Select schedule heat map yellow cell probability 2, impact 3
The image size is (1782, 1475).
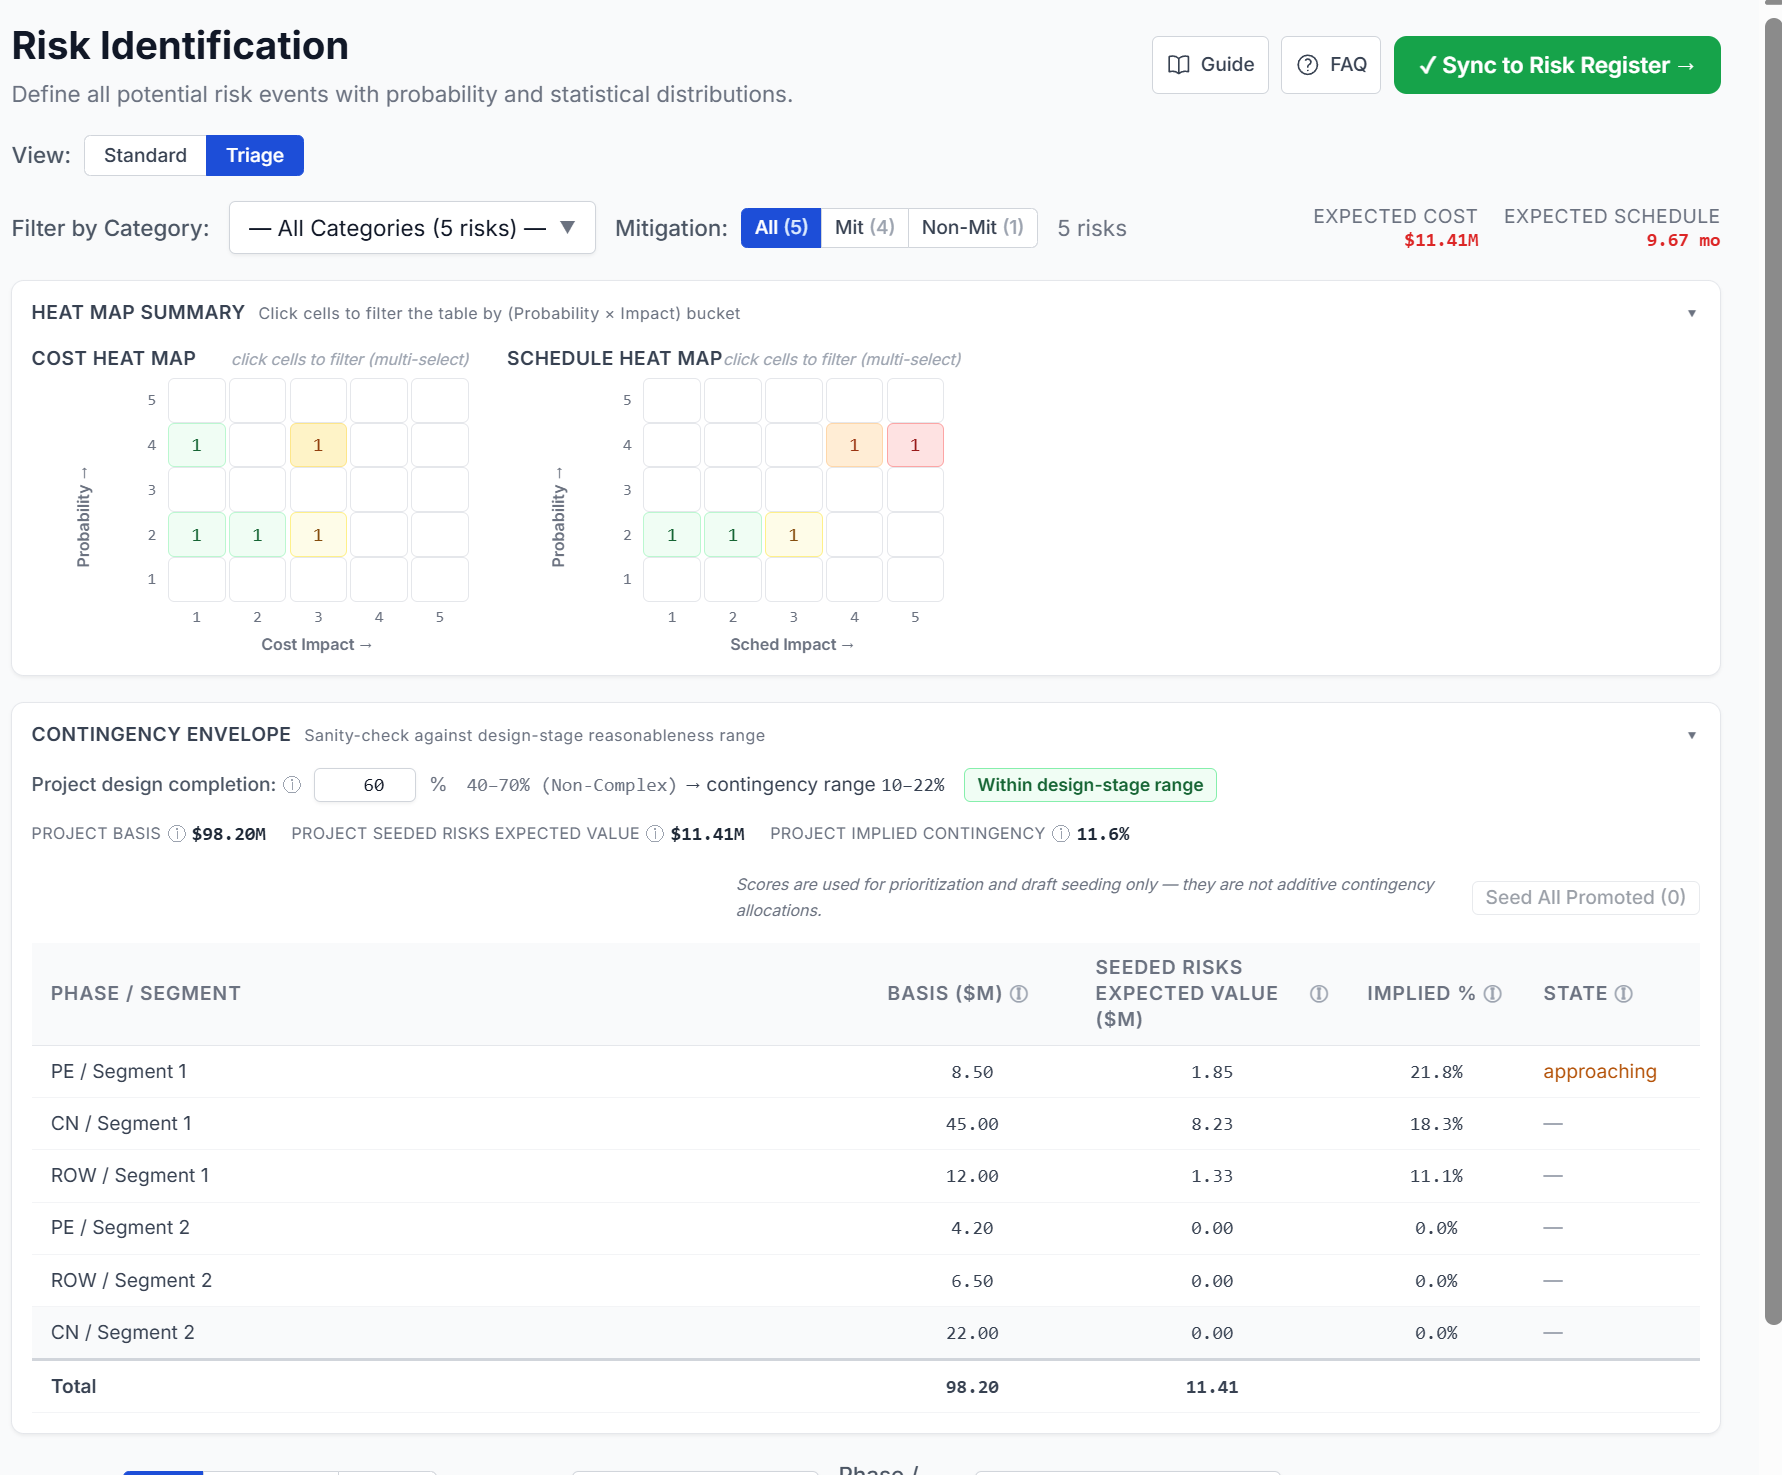tap(794, 535)
